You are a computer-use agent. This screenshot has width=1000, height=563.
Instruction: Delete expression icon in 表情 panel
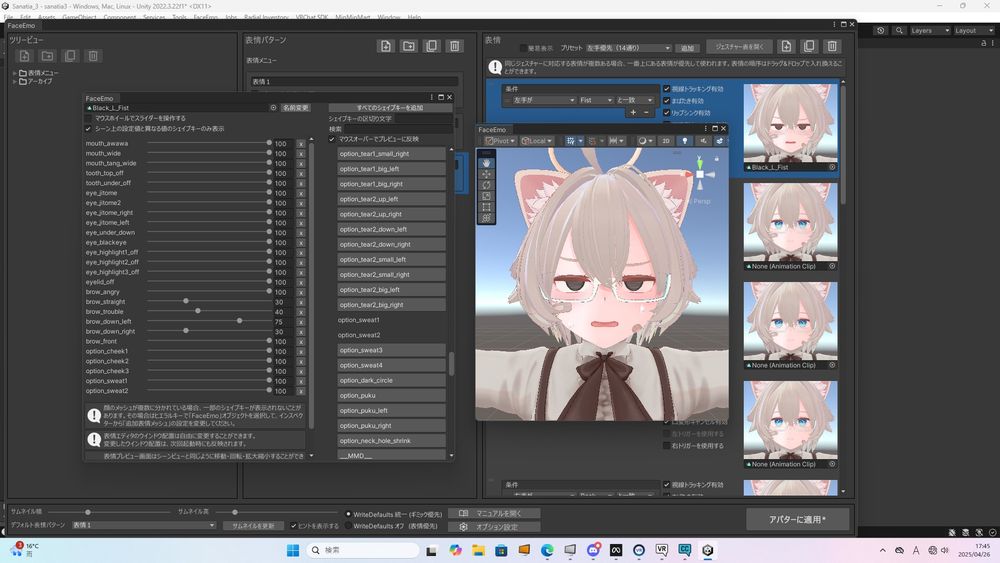pyautogui.click(x=832, y=46)
